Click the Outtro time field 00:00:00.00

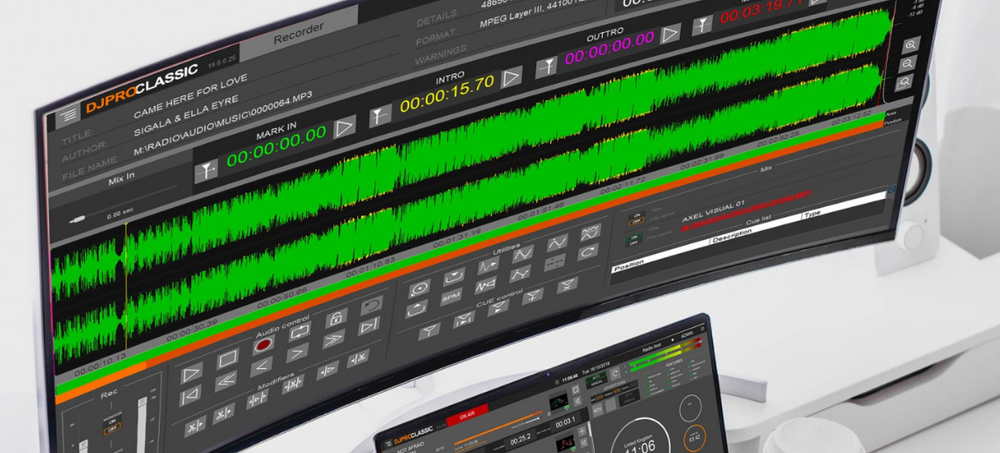(609, 48)
